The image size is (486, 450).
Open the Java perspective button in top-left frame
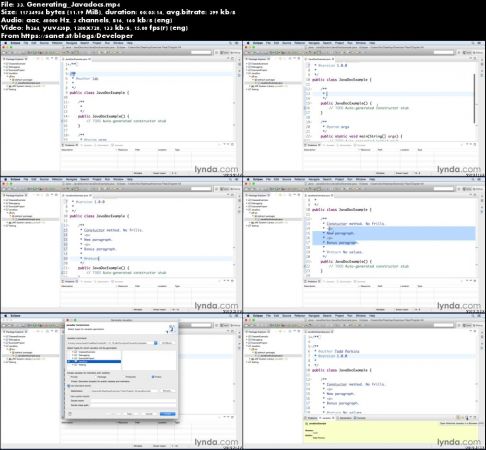(x=223, y=52)
